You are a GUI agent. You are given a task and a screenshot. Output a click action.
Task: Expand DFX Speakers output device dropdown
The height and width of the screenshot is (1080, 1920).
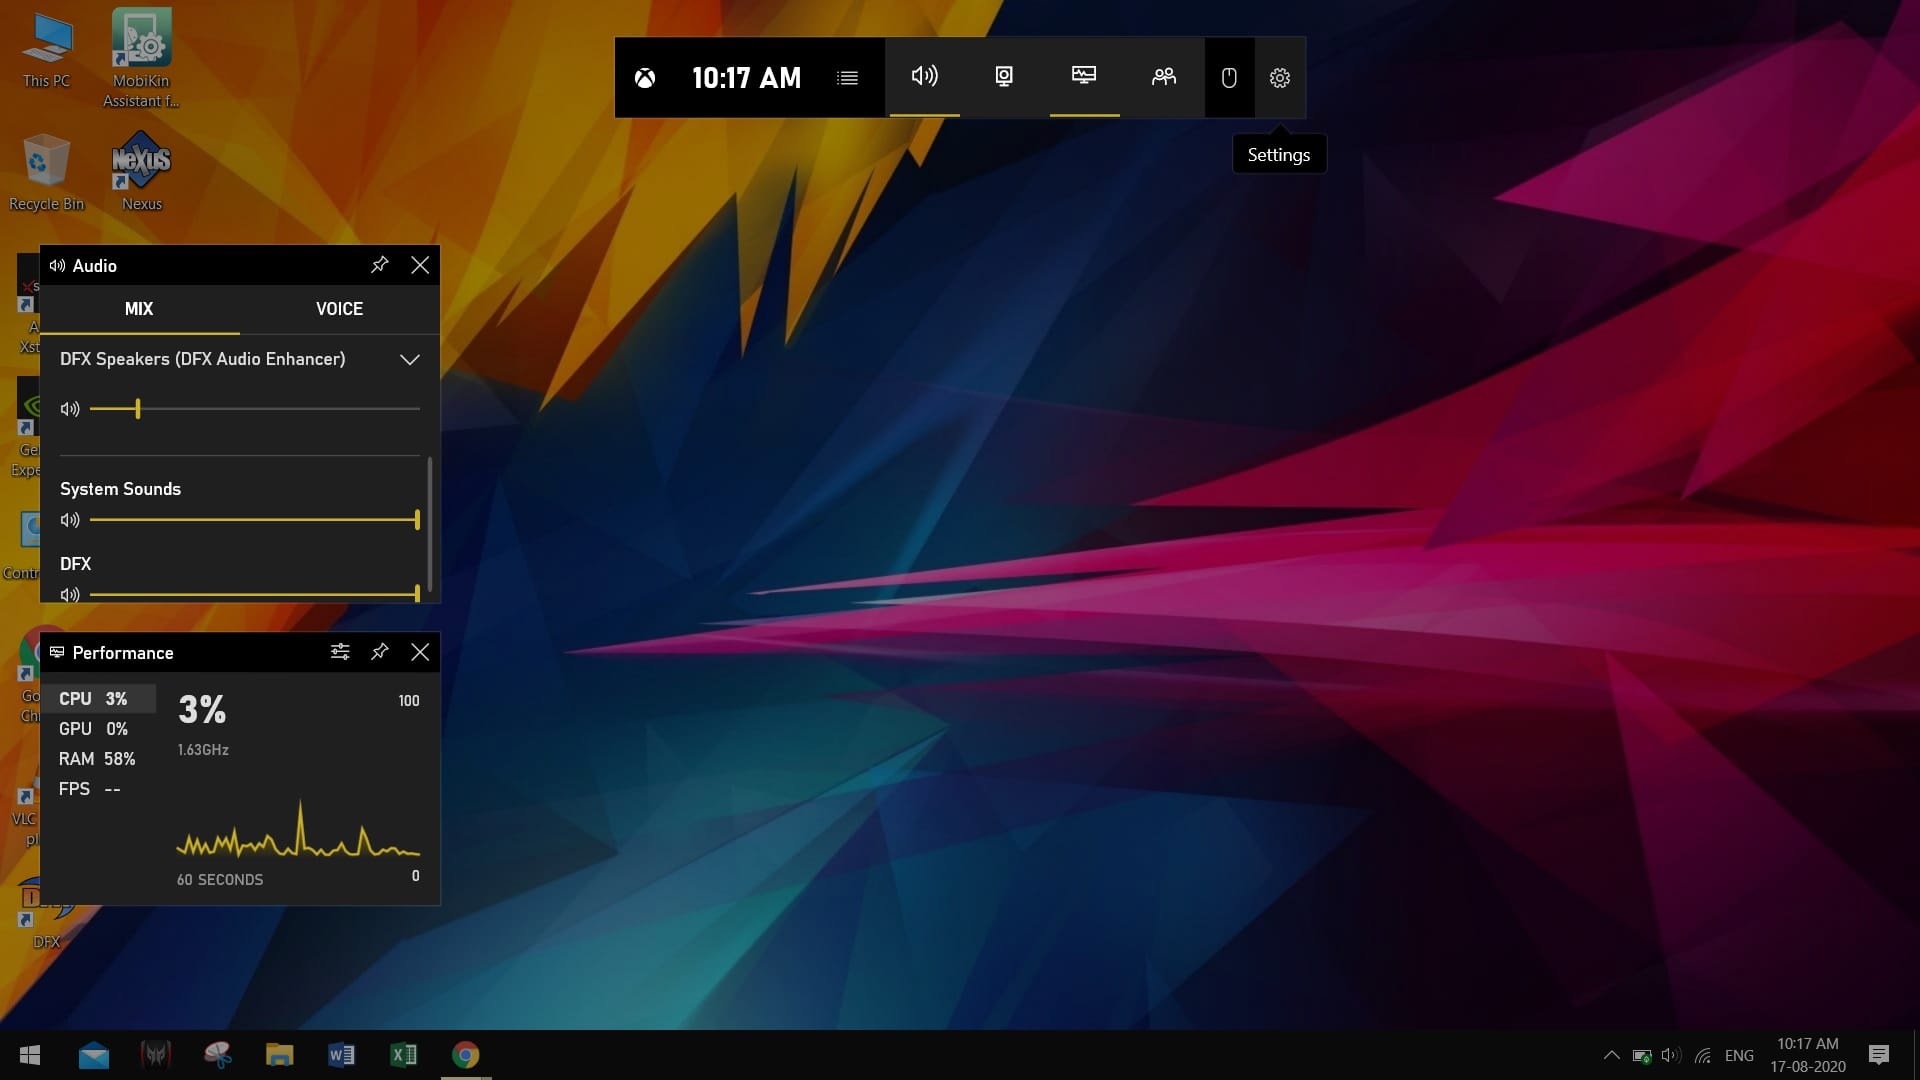click(x=409, y=360)
